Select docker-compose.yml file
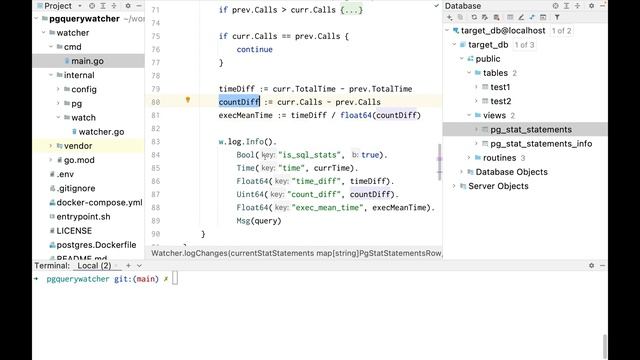This screenshot has width=640, height=360. click(99, 202)
